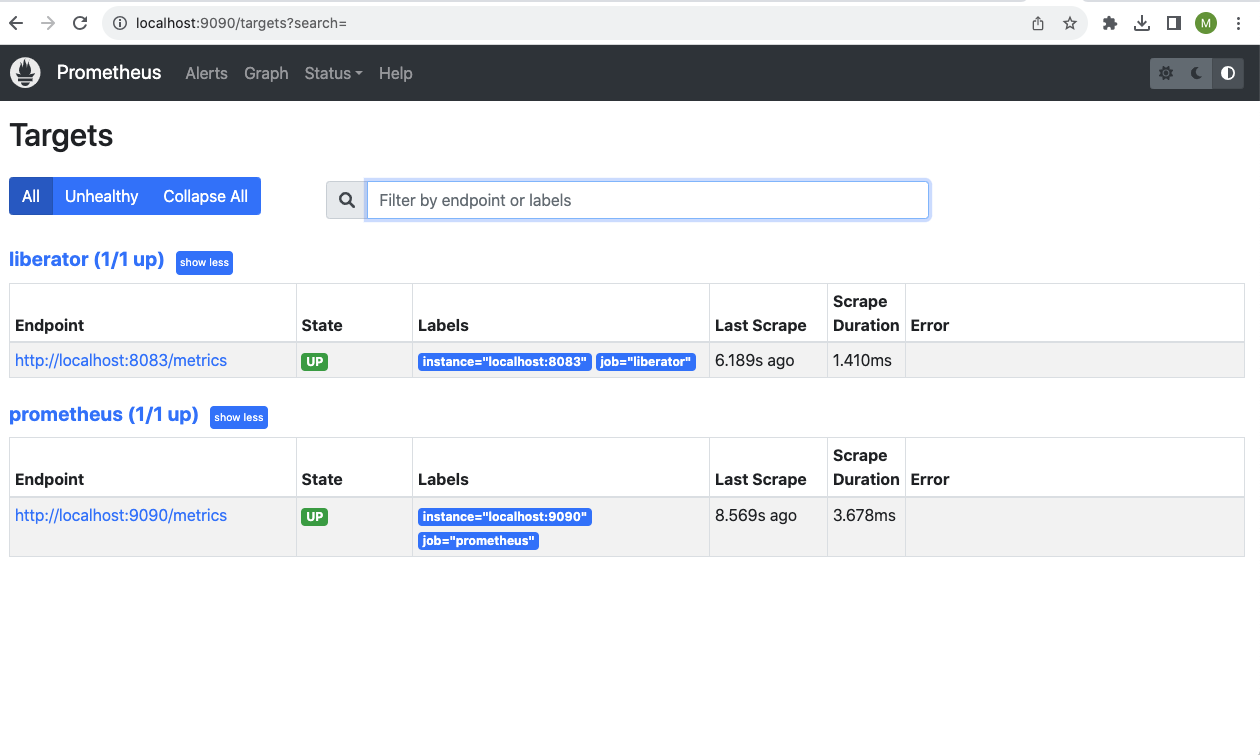Select browser-preferred theme half-circle icon
Viewport: 1260px width, 755px height.
1227,73
